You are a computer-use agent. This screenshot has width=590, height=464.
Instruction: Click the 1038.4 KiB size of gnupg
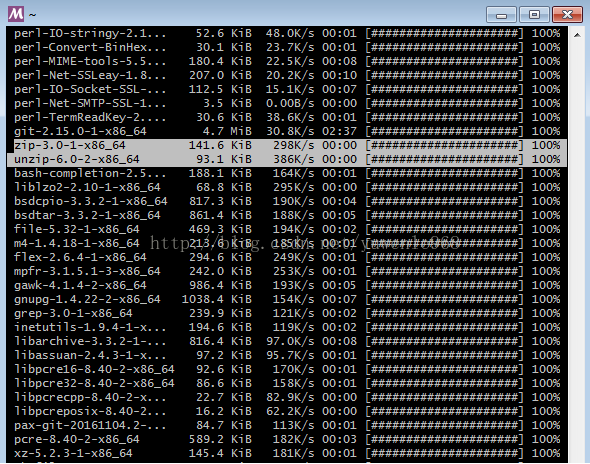click(217, 299)
